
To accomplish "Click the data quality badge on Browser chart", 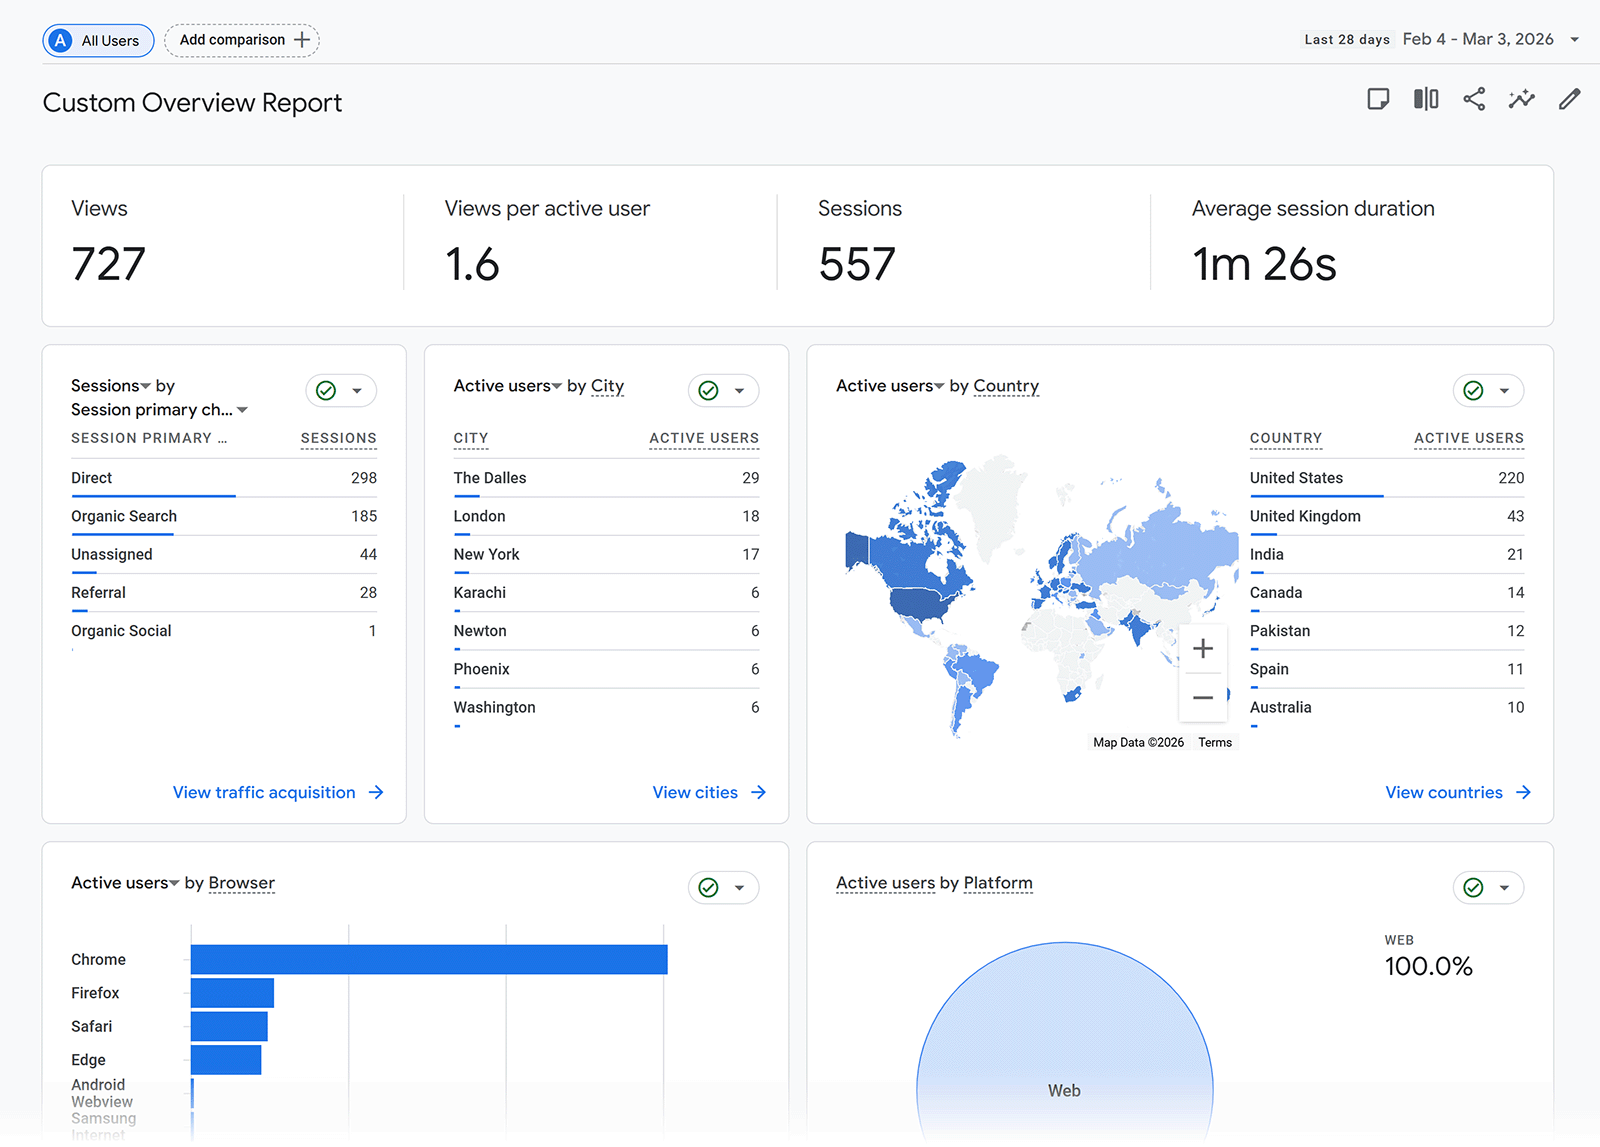I will pos(707,887).
